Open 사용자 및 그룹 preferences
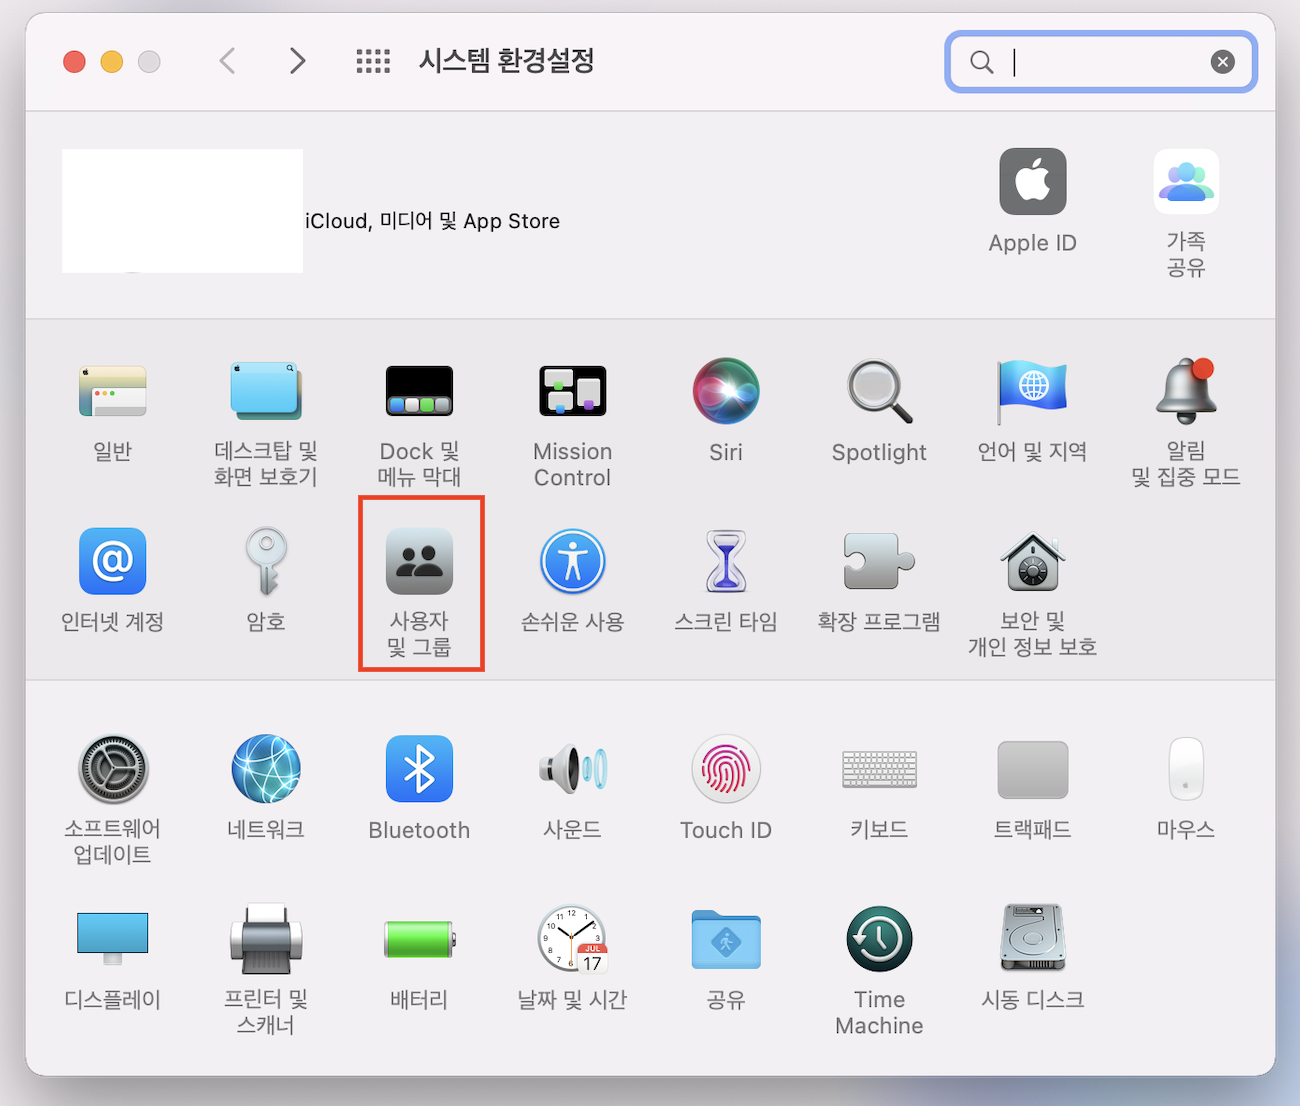The height and width of the screenshot is (1106, 1300). click(419, 561)
